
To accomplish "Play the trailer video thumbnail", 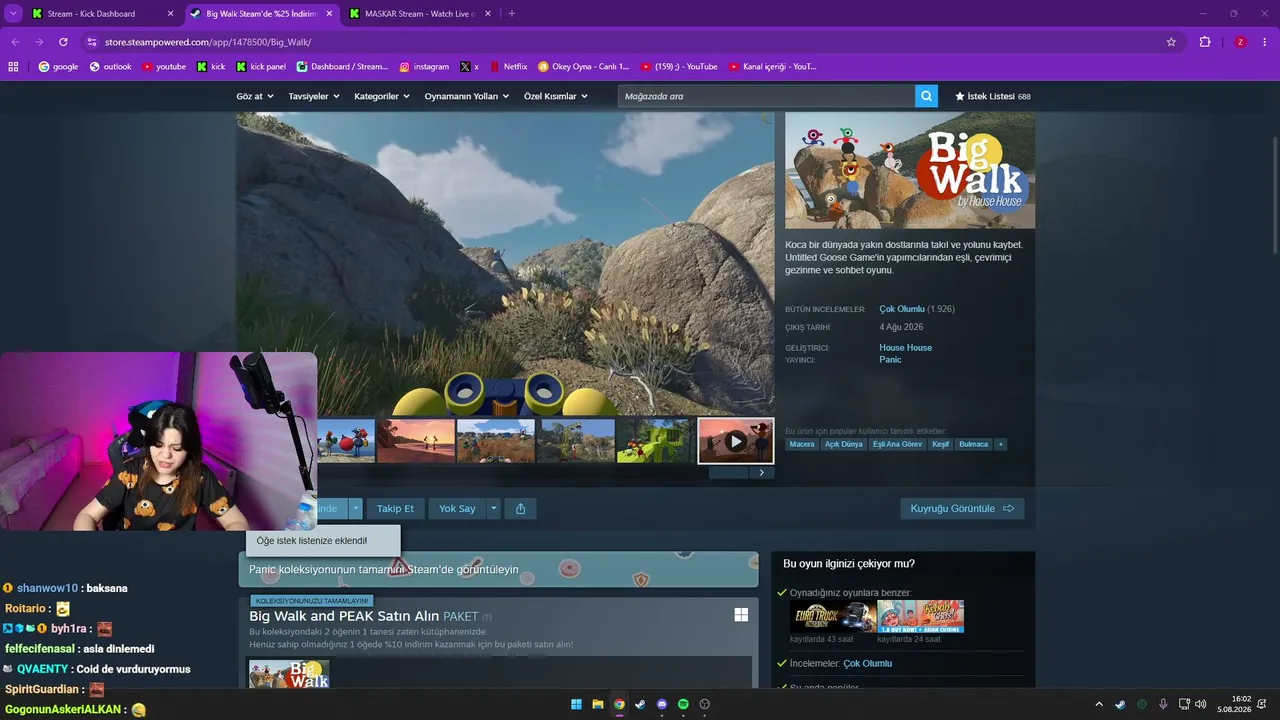I will 735,441.
